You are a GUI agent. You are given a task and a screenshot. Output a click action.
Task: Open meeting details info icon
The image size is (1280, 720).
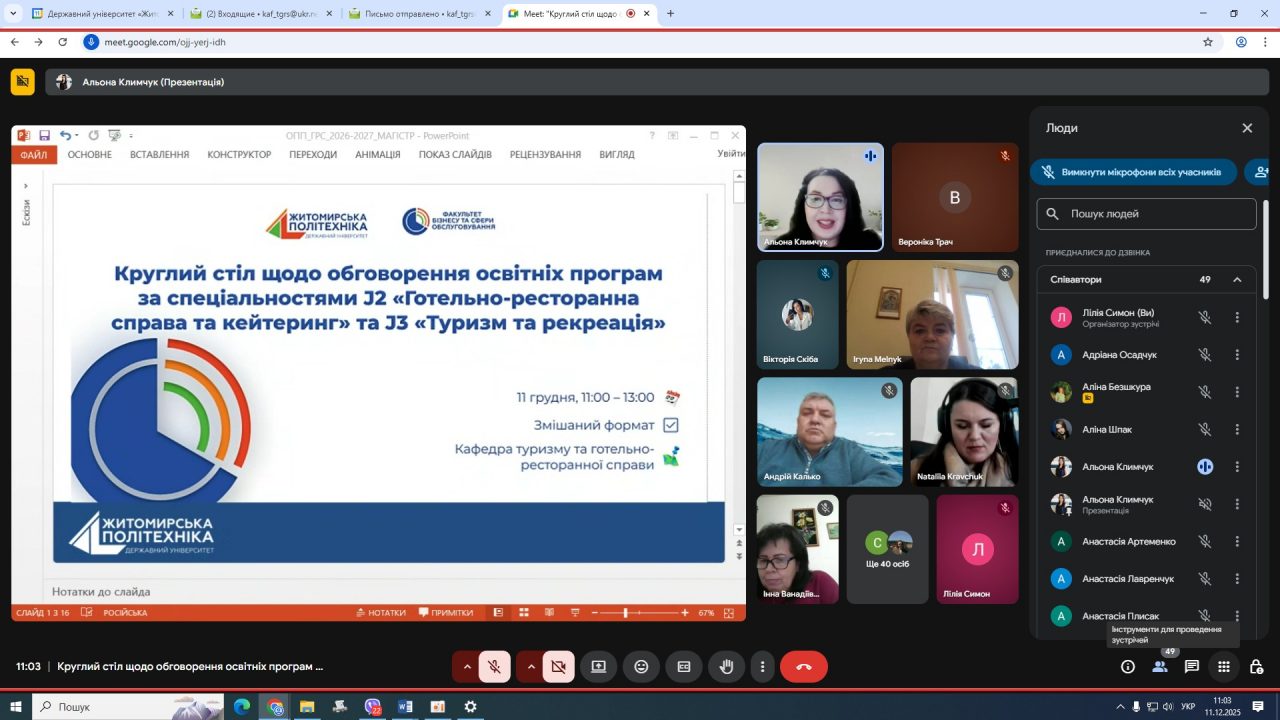click(x=1128, y=667)
